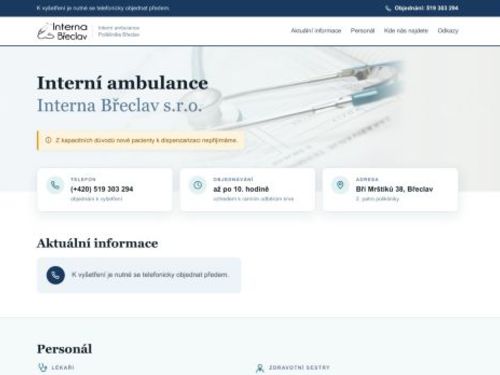
Task: Click the clock icon in Objednávání card
Action: pyautogui.click(x=198, y=185)
